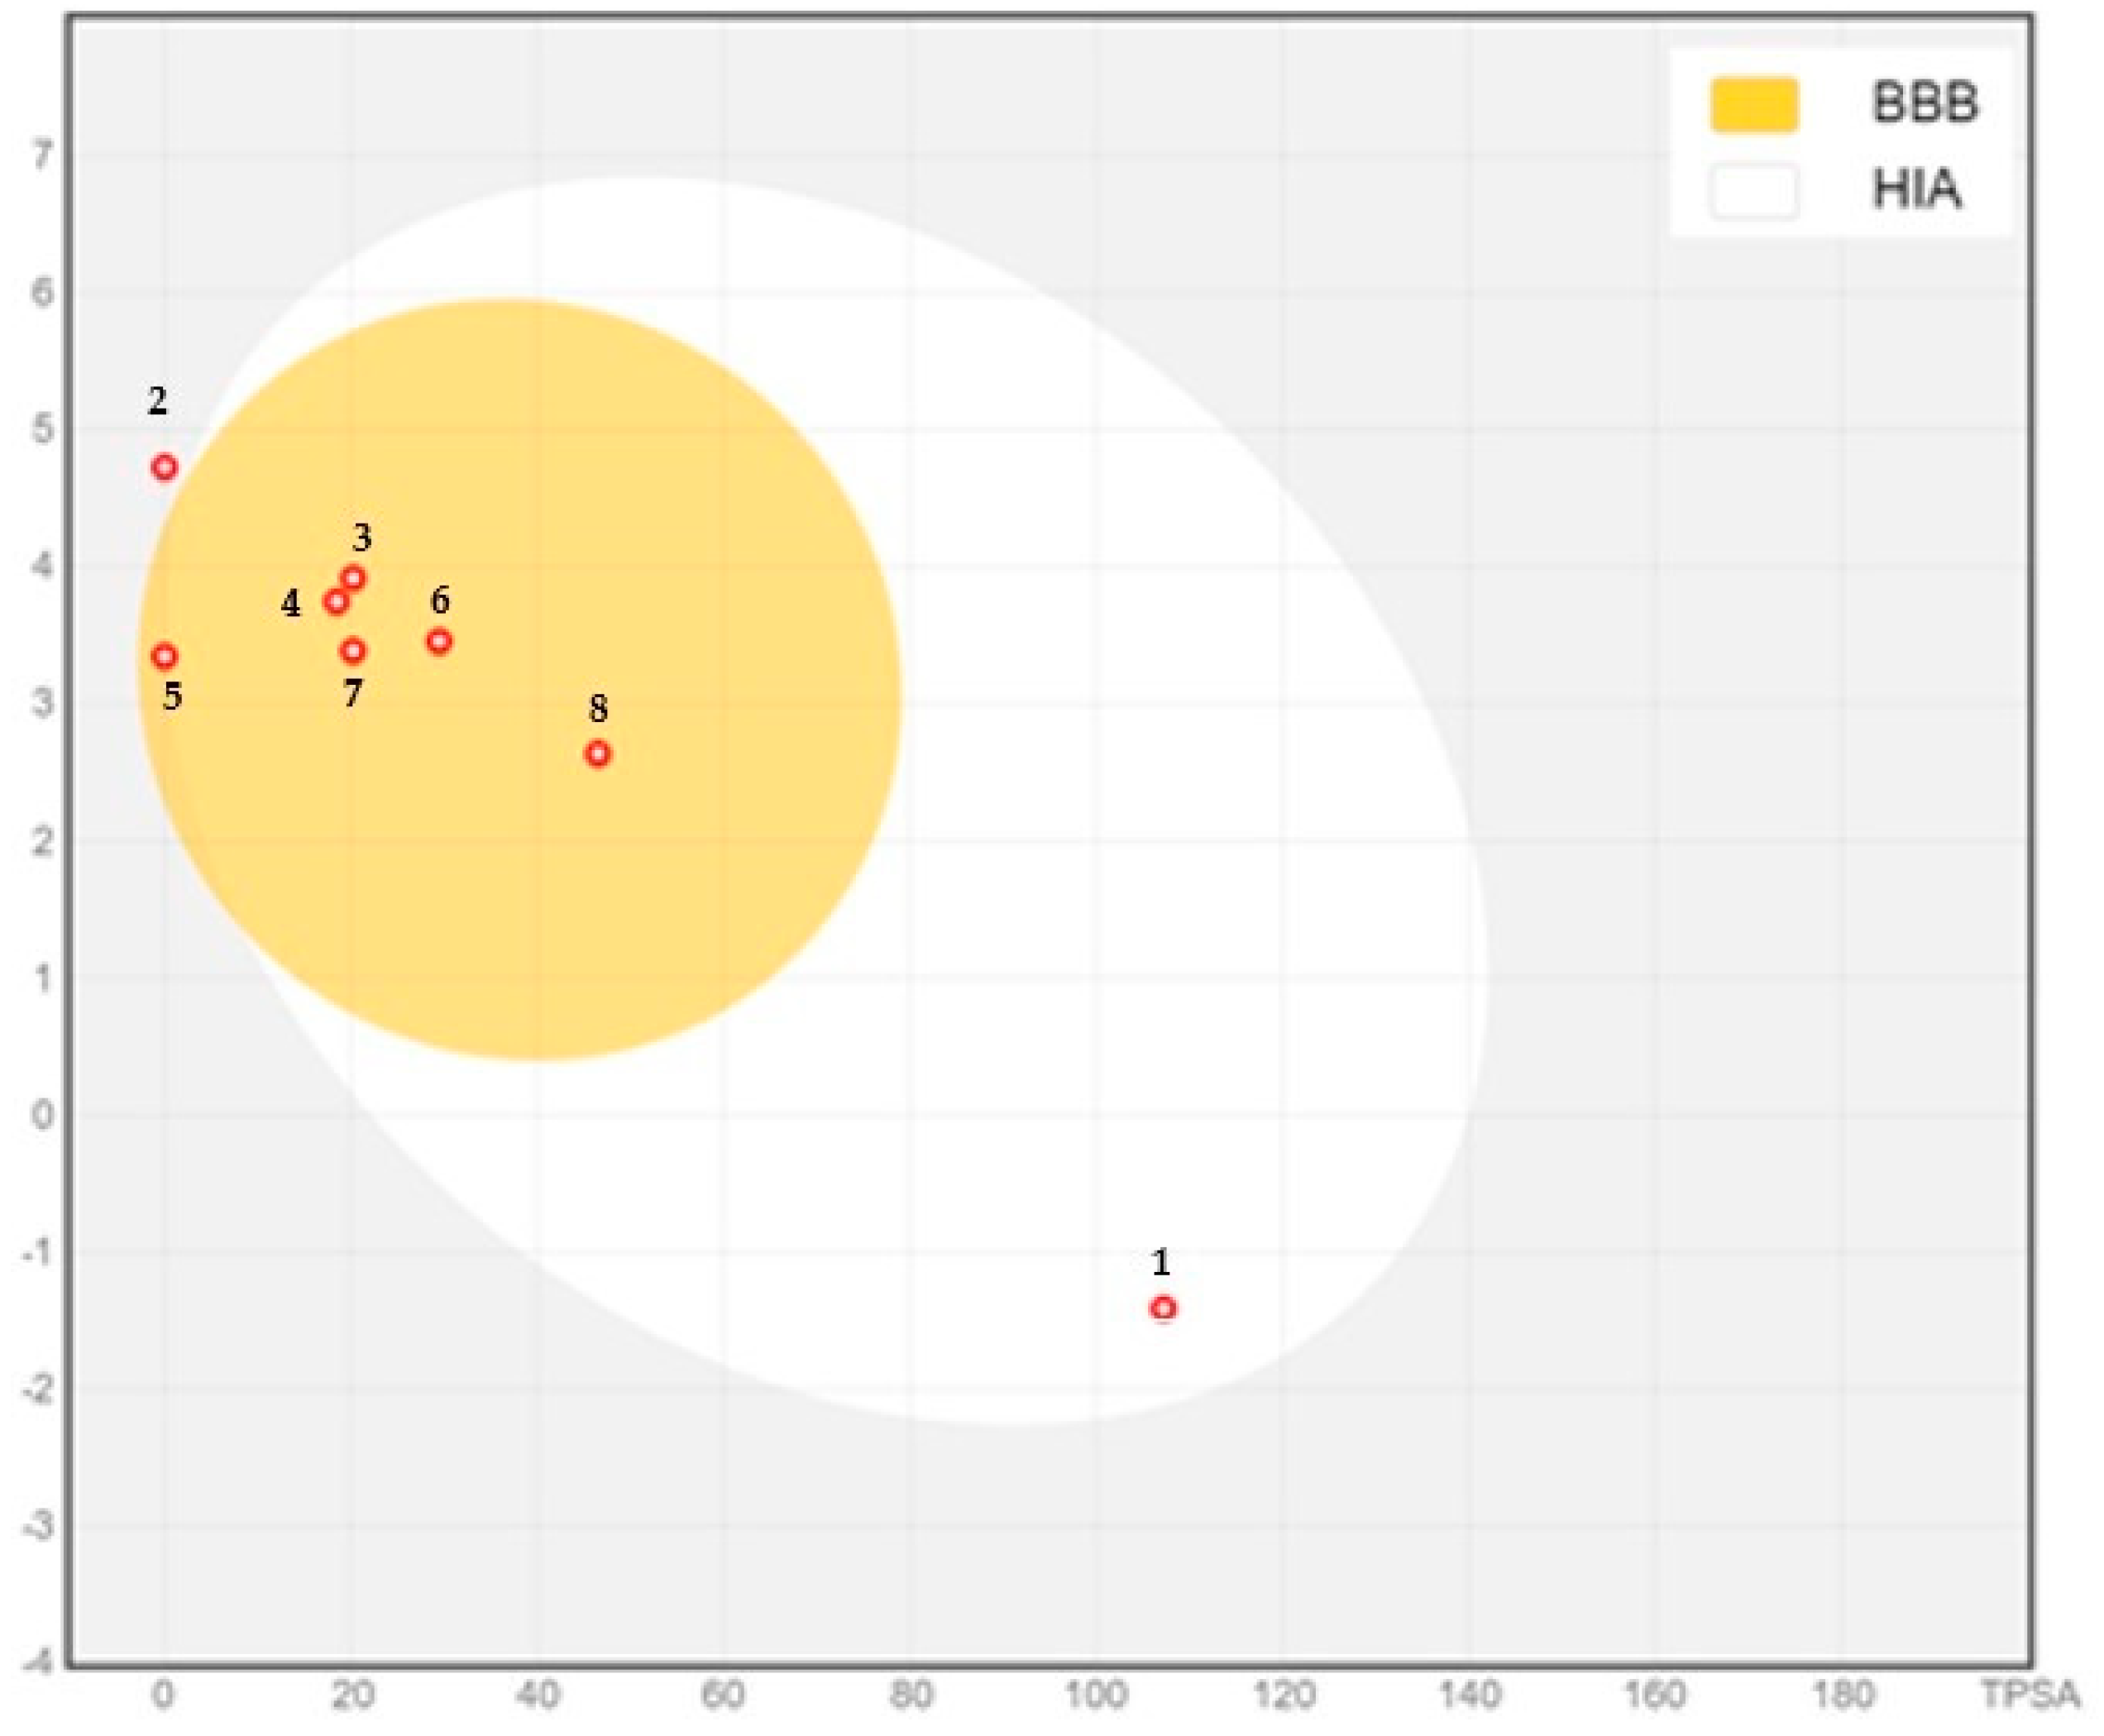Click the x-axis tick label 60
The image size is (2104, 1736).
(722, 1694)
